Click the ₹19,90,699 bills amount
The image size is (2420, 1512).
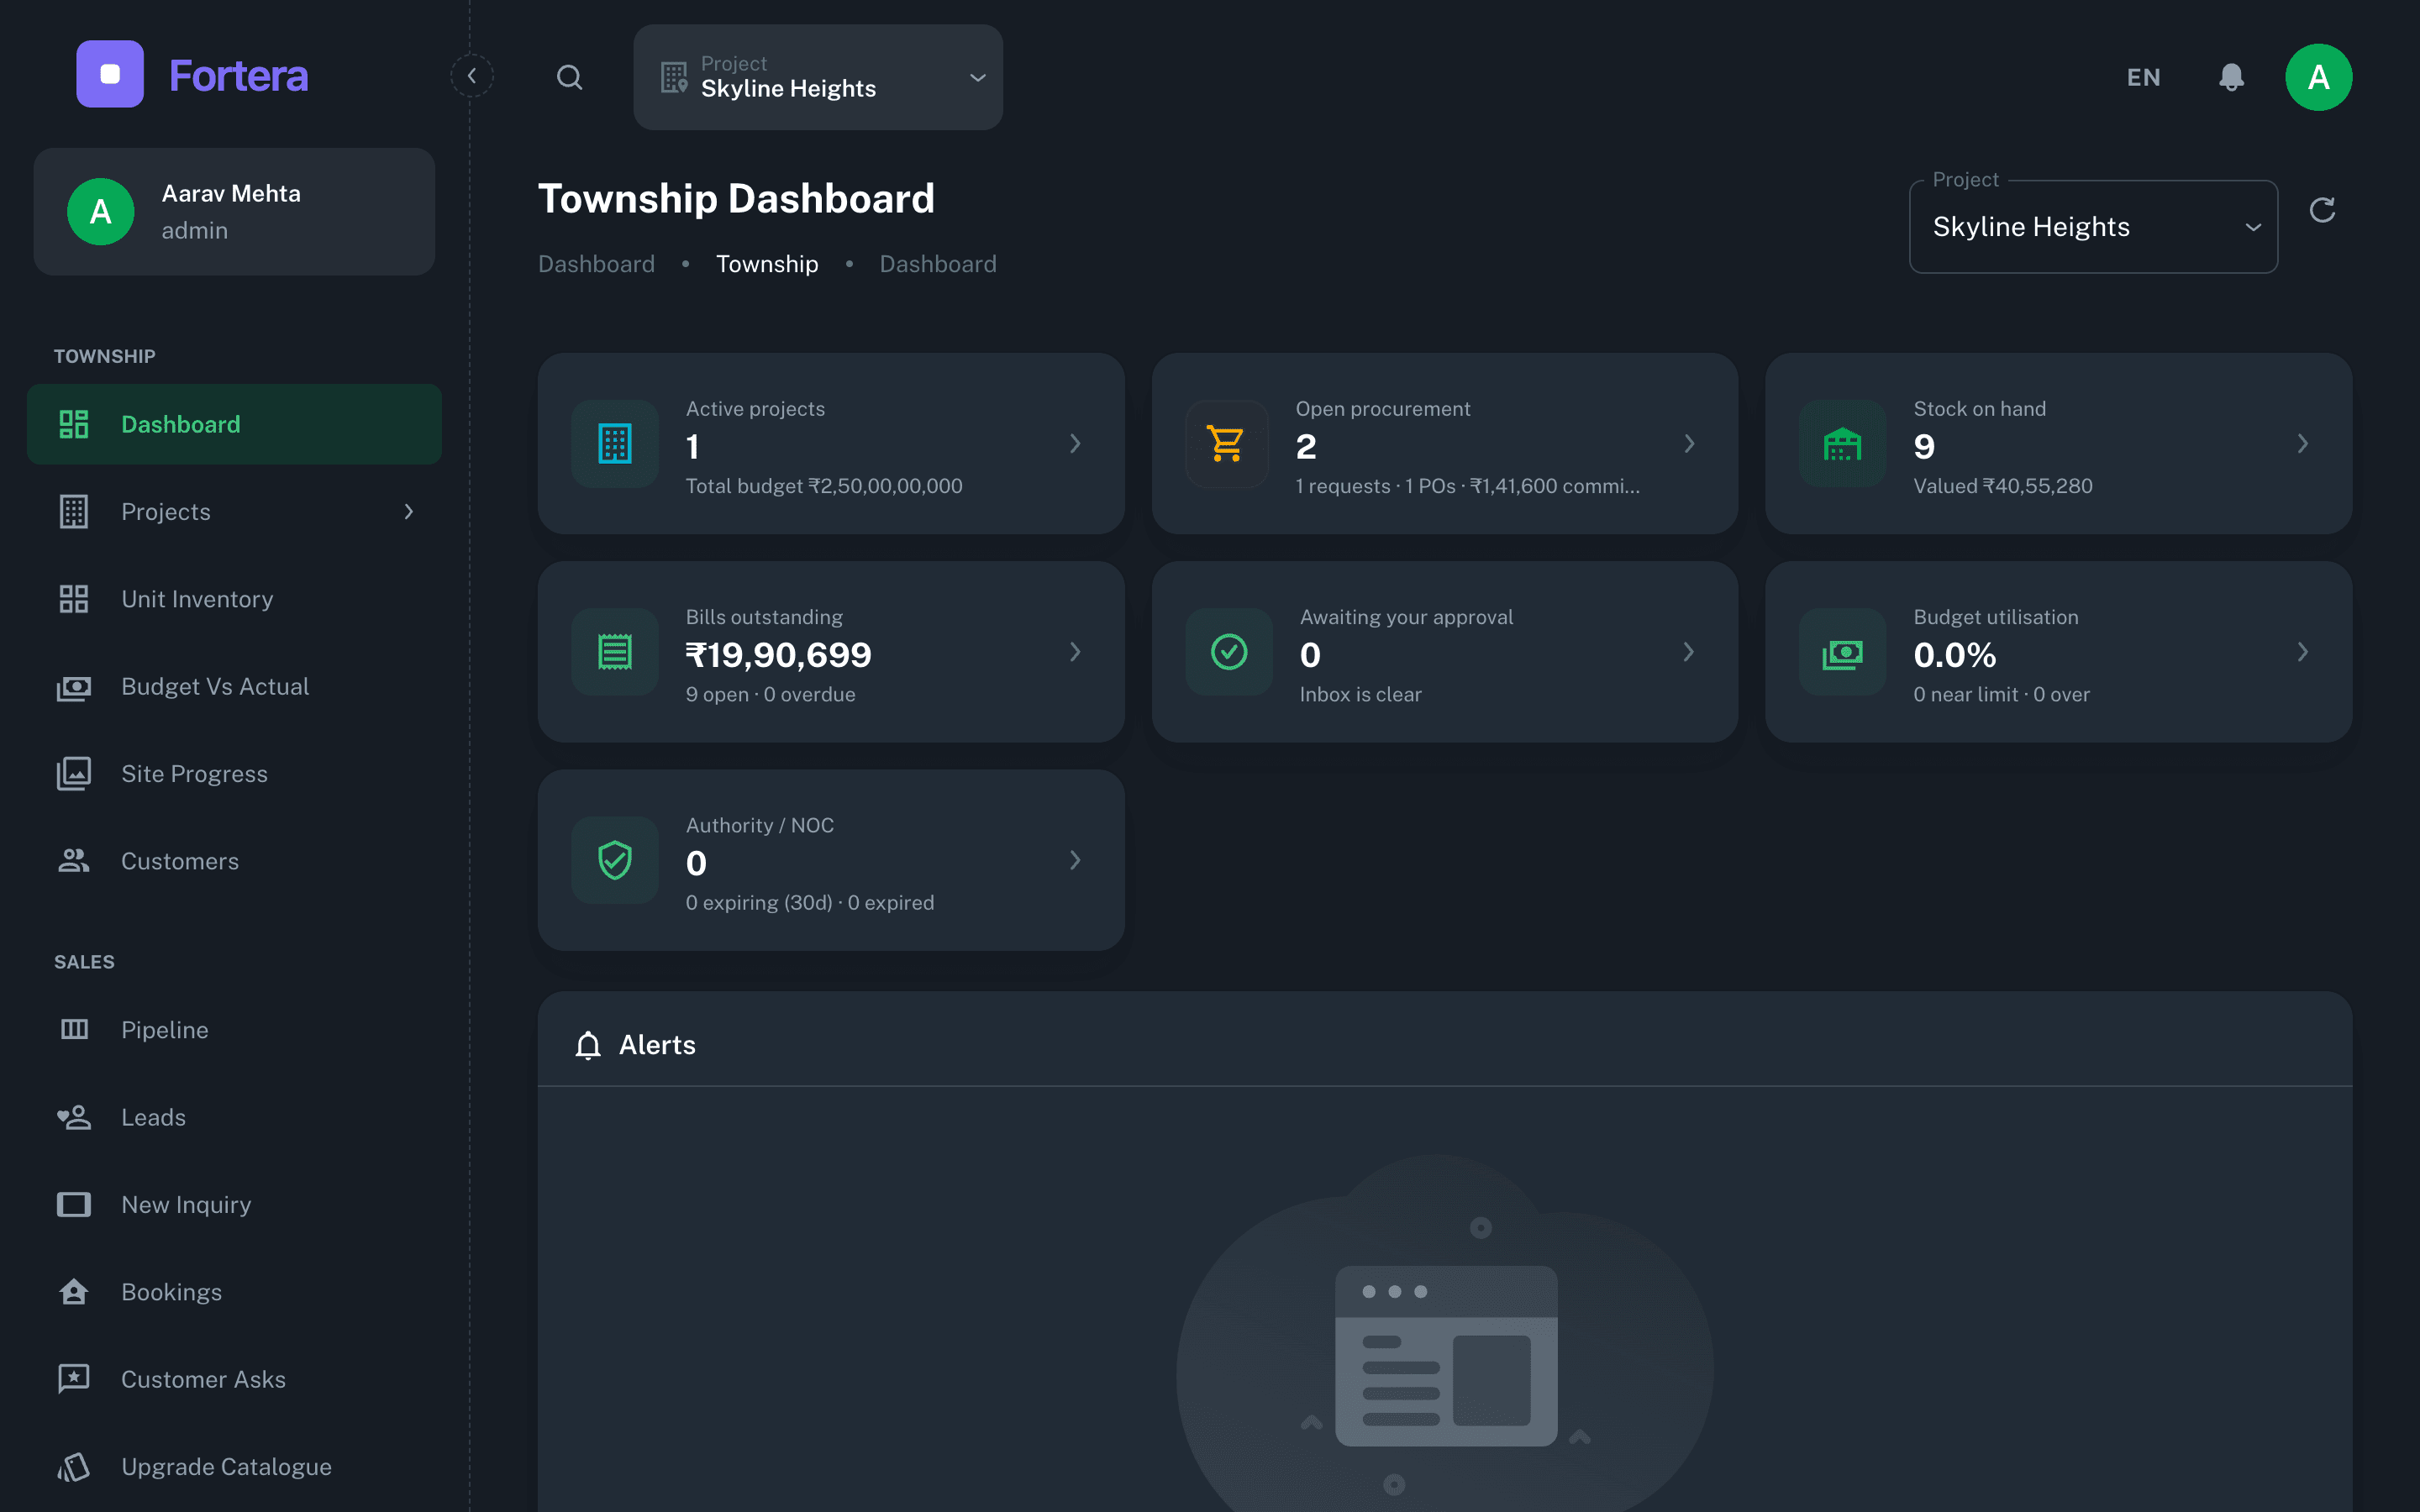(778, 655)
